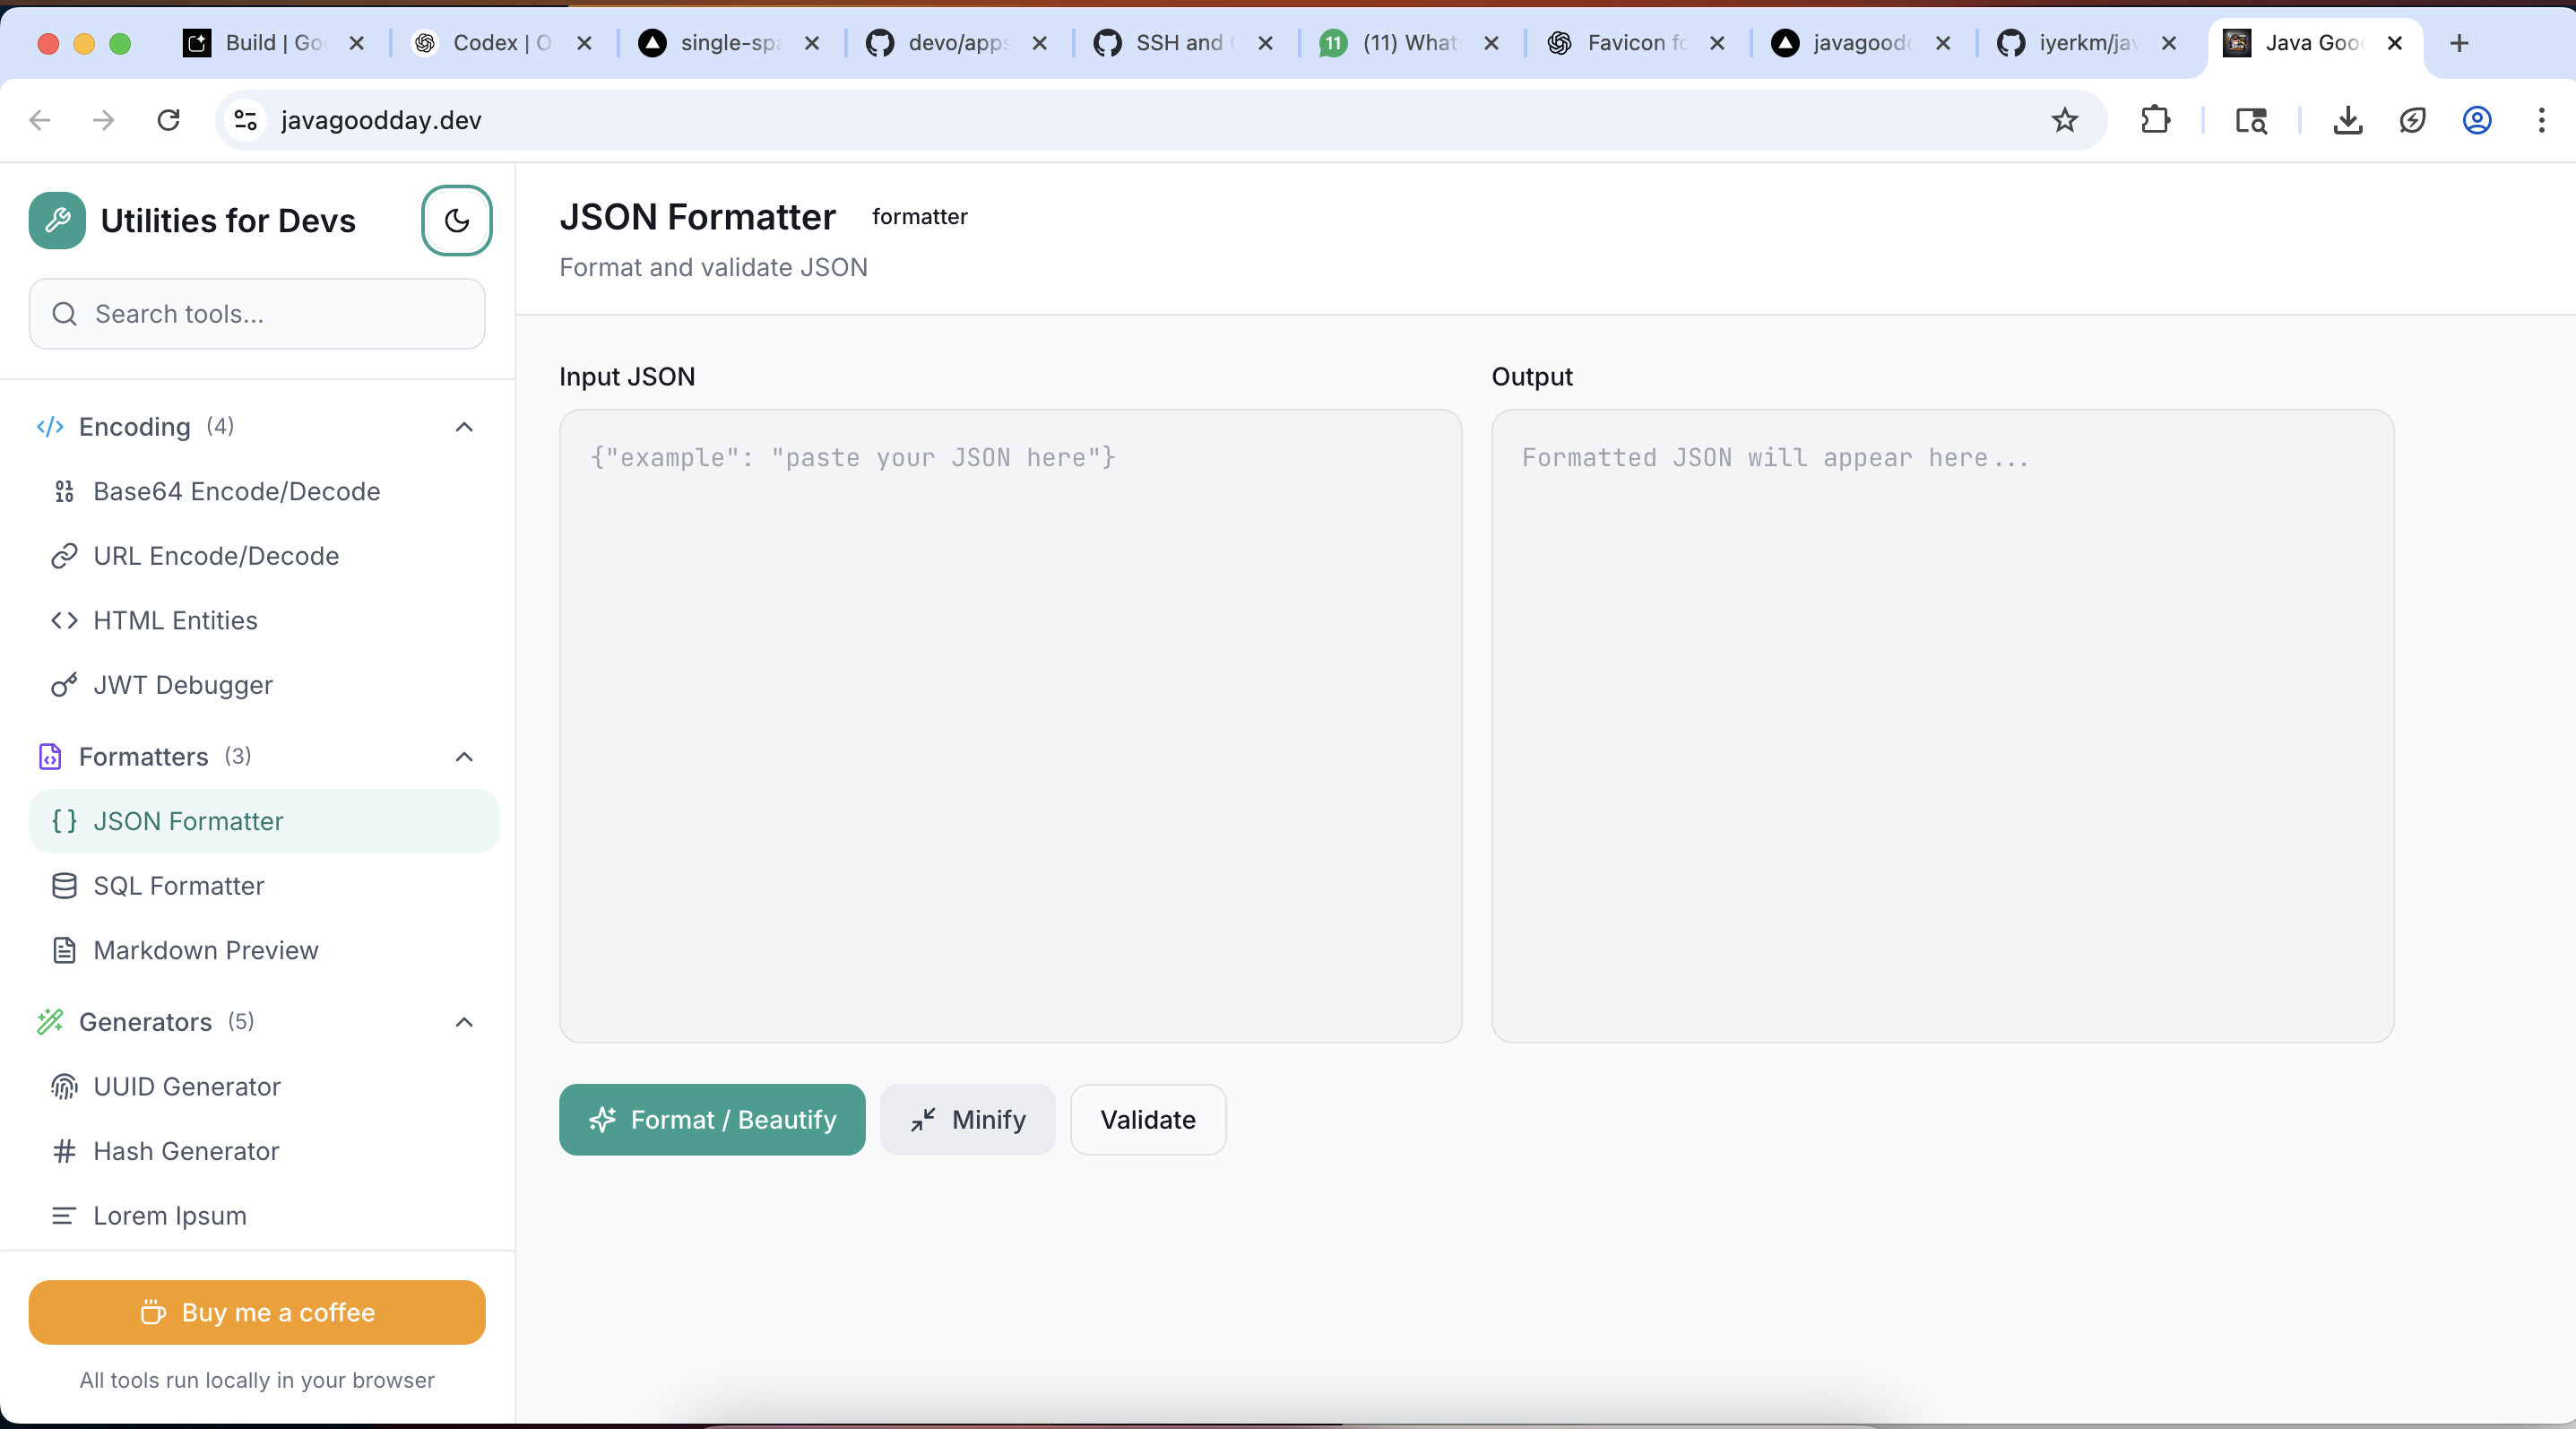2576x1429 pixels.
Task: Open a new browser tab with plus
Action: point(2459,43)
